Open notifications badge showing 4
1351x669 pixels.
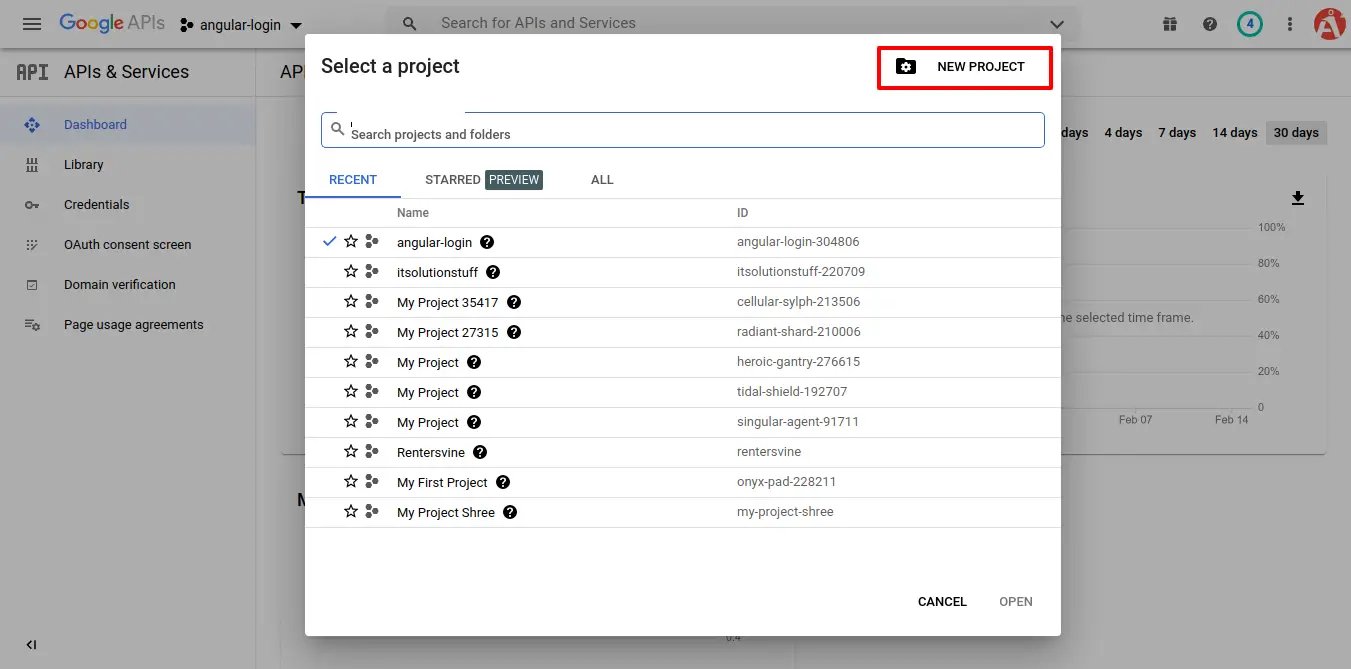point(1249,24)
